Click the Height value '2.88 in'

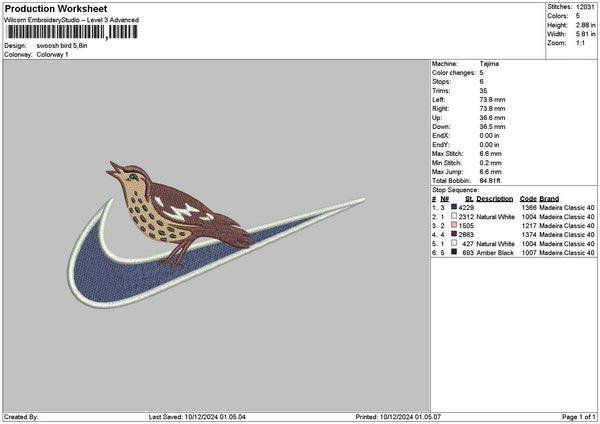tap(585, 25)
